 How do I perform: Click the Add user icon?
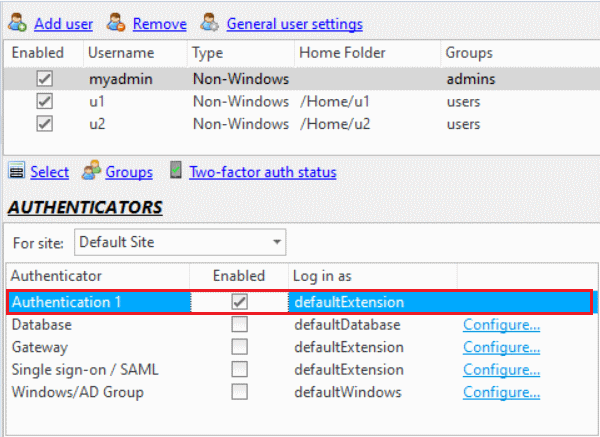pyautogui.click(x=18, y=24)
